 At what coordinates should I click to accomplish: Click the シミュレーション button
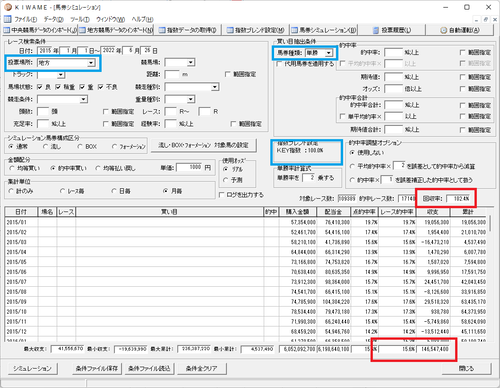coord(32,368)
